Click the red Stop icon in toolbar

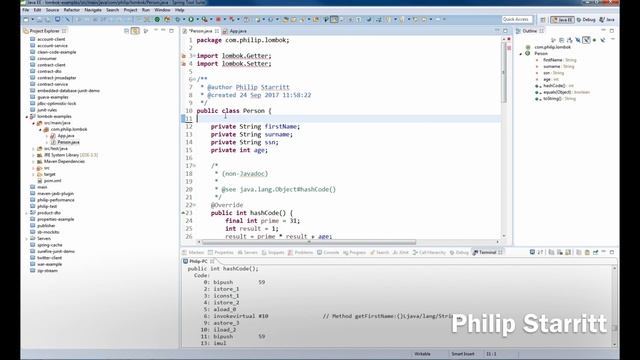(218, 20)
